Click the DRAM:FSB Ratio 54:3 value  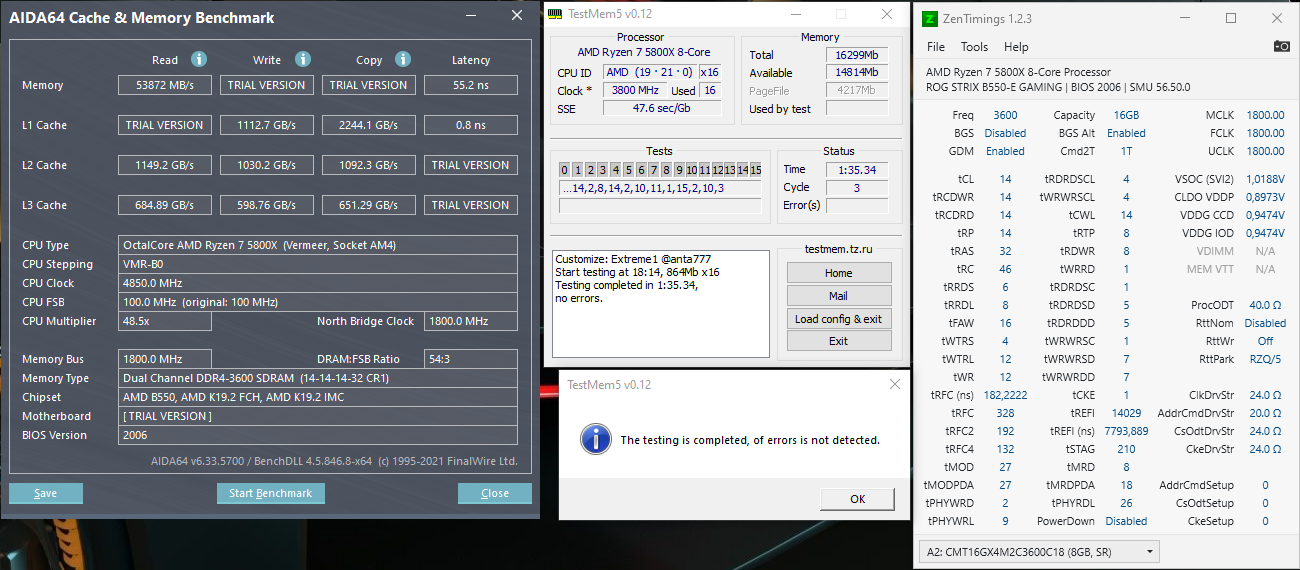(472, 359)
